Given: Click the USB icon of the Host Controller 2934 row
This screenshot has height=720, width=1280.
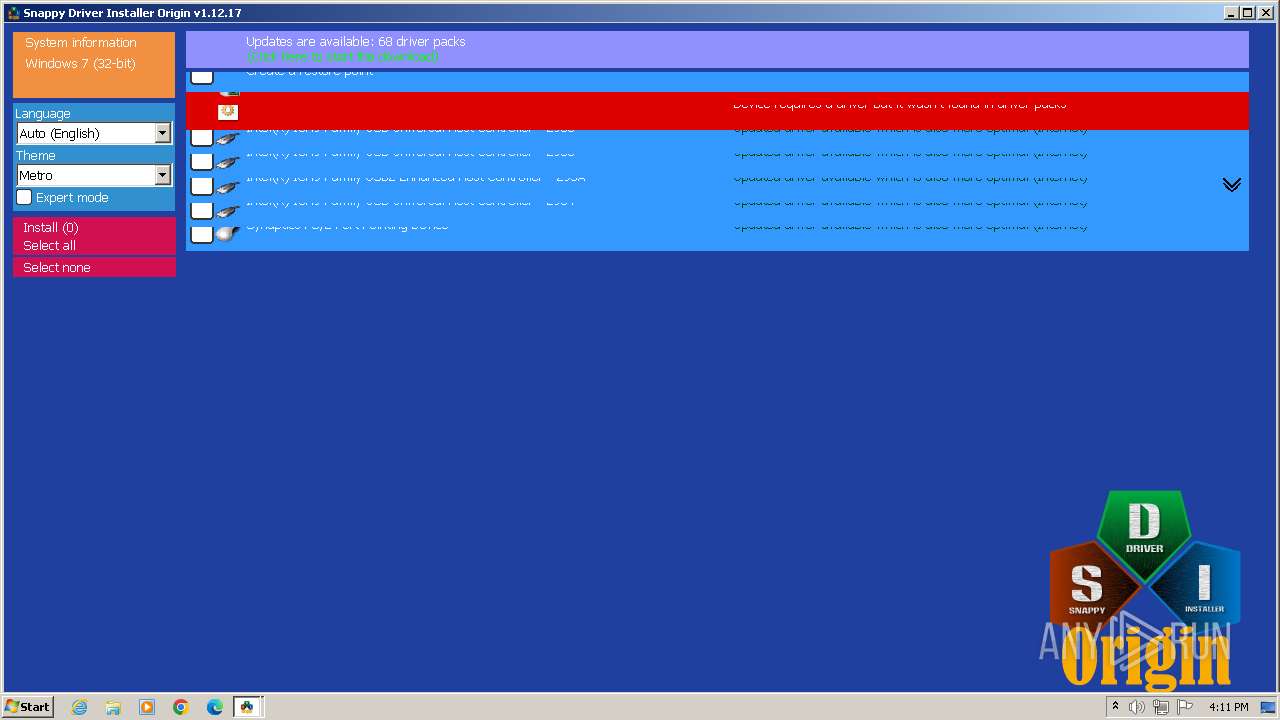Looking at the screenshot, I should pyautogui.click(x=228, y=211).
